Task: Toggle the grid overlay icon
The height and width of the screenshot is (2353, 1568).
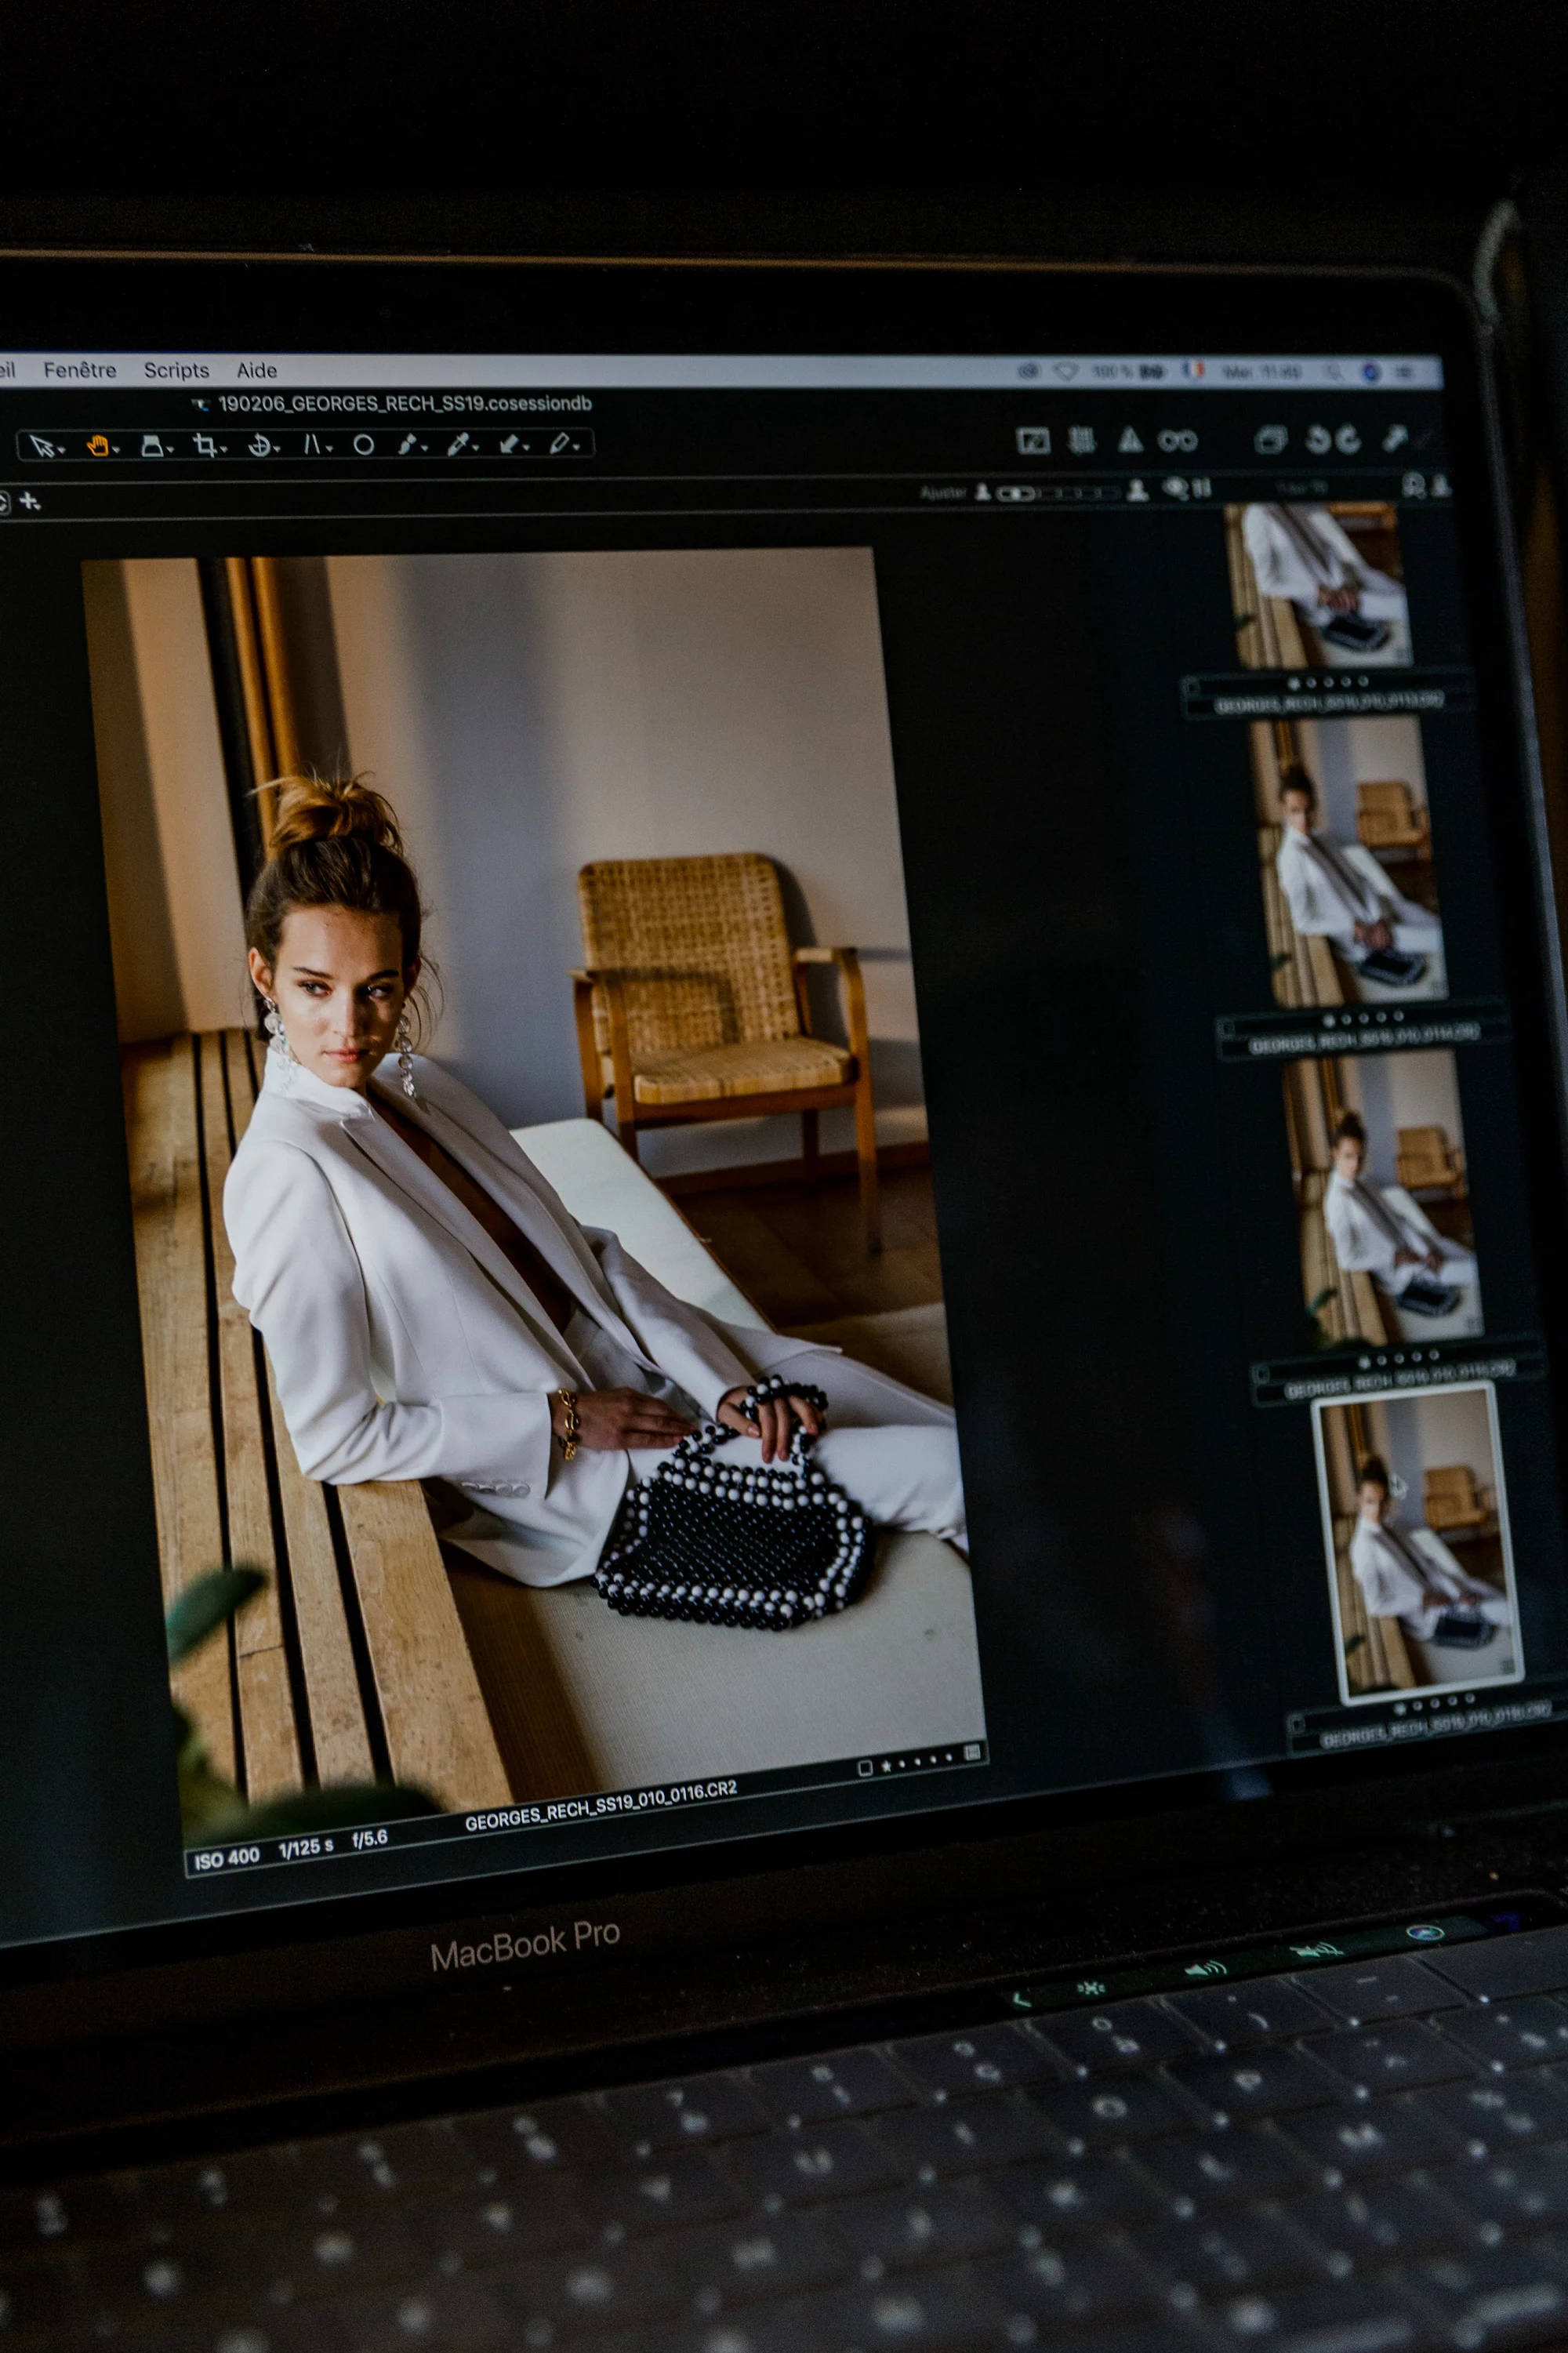Action: (1081, 440)
